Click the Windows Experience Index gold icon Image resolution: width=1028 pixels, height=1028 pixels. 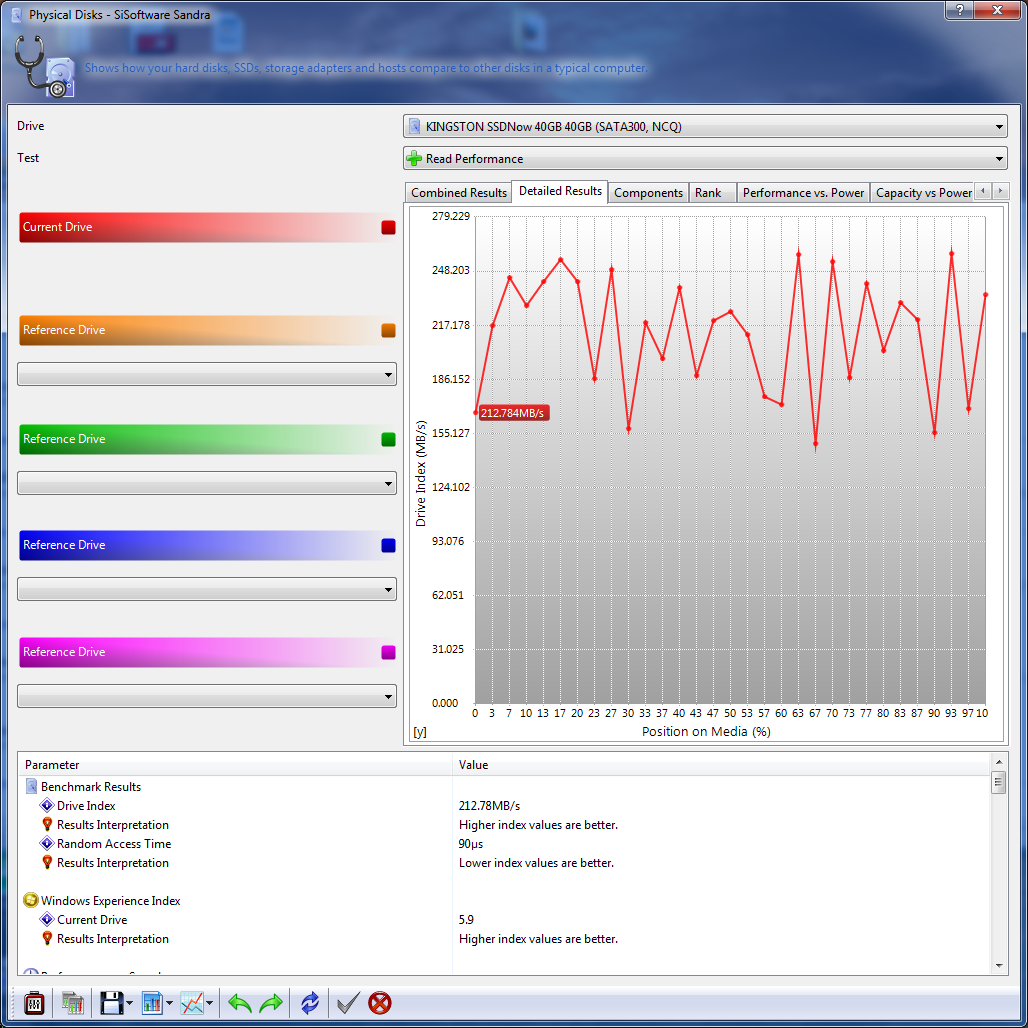[31, 900]
